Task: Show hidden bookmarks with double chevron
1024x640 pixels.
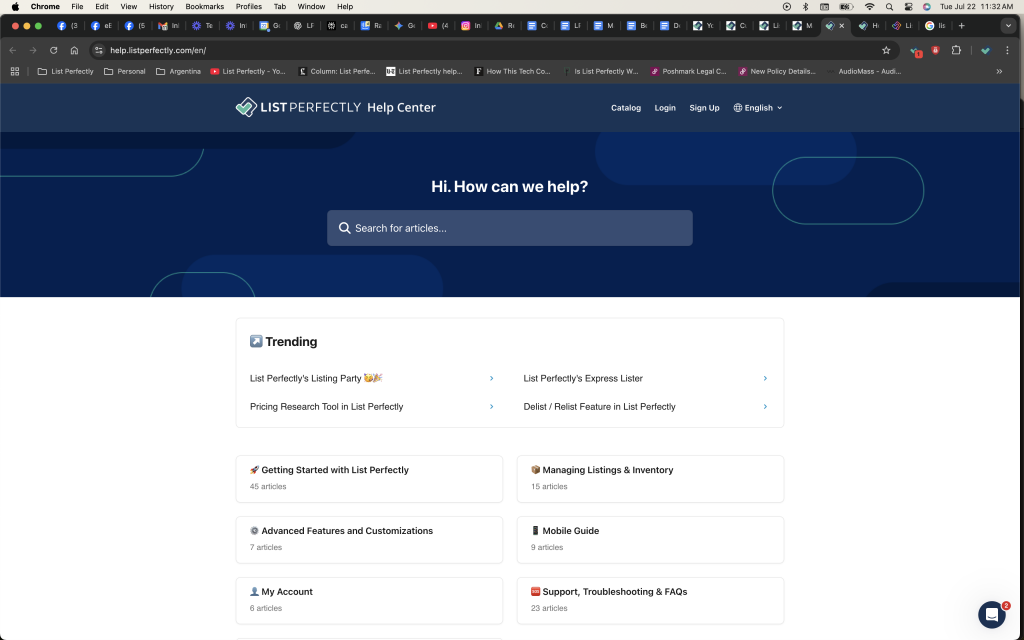Action: (999, 71)
